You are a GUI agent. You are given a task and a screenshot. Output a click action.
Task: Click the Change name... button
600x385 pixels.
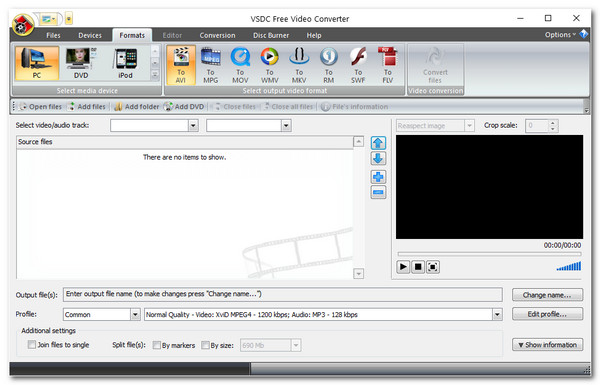[x=547, y=295]
